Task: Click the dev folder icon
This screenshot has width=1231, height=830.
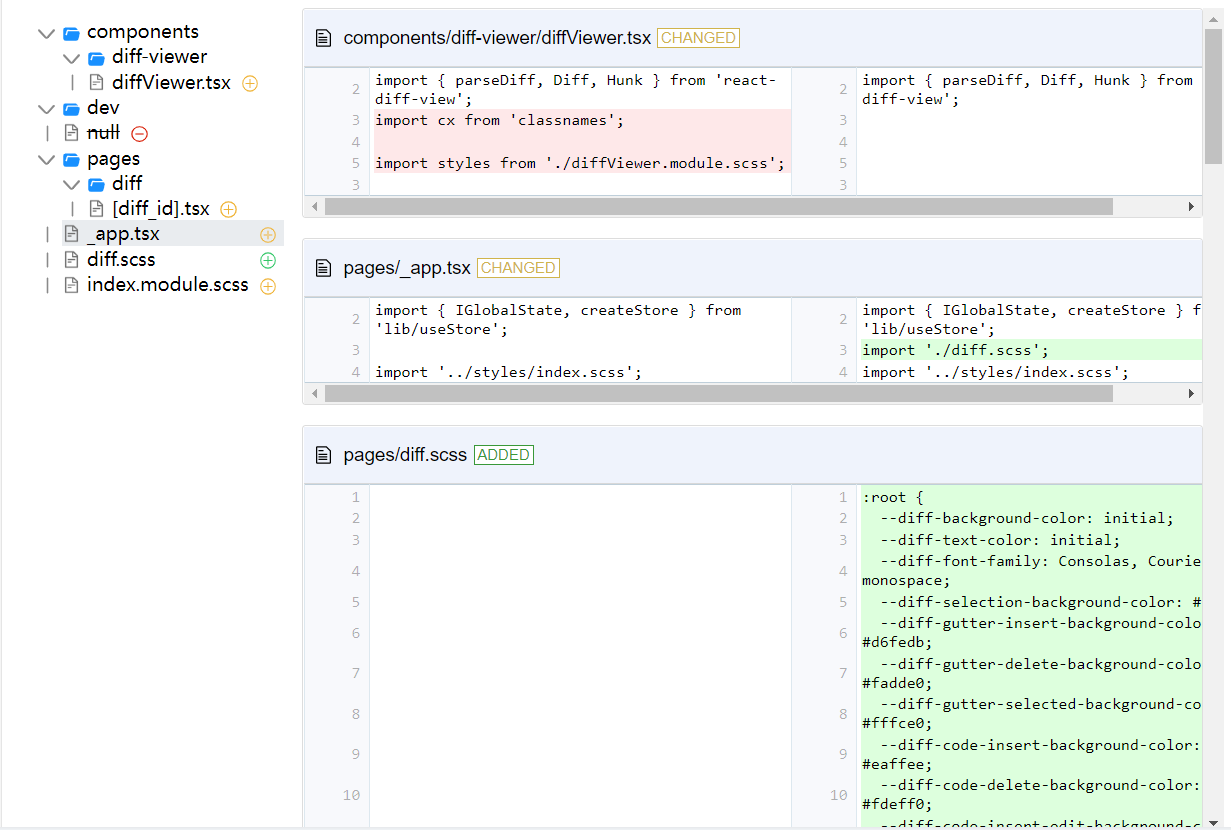Action: pos(71,109)
